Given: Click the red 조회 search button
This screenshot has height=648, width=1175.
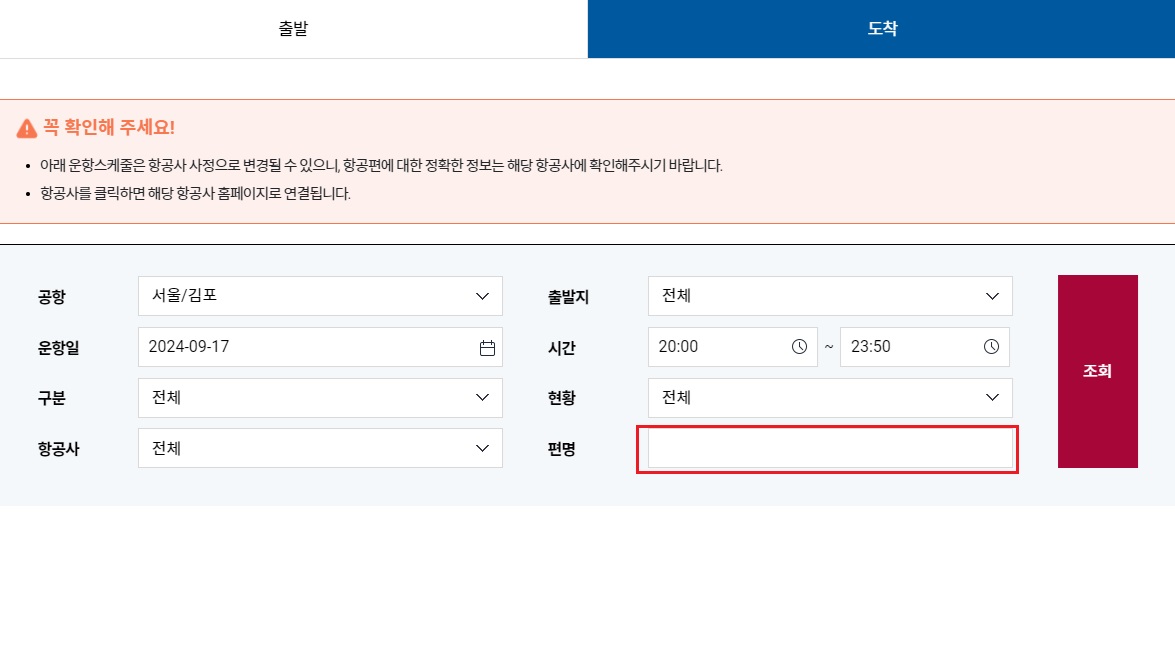Looking at the screenshot, I should (x=1098, y=371).
